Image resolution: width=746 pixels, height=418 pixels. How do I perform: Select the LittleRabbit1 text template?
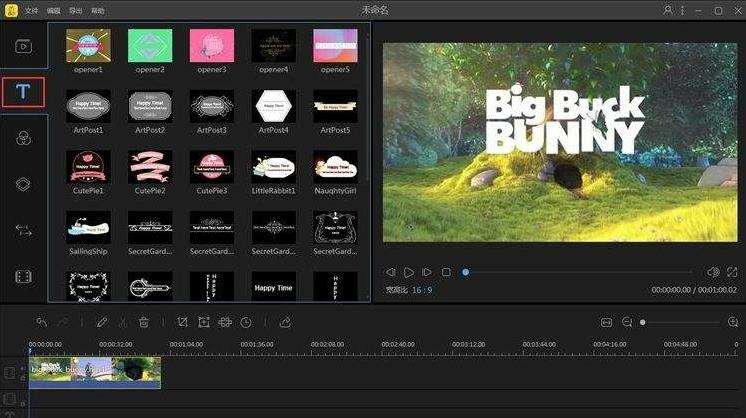274,167
